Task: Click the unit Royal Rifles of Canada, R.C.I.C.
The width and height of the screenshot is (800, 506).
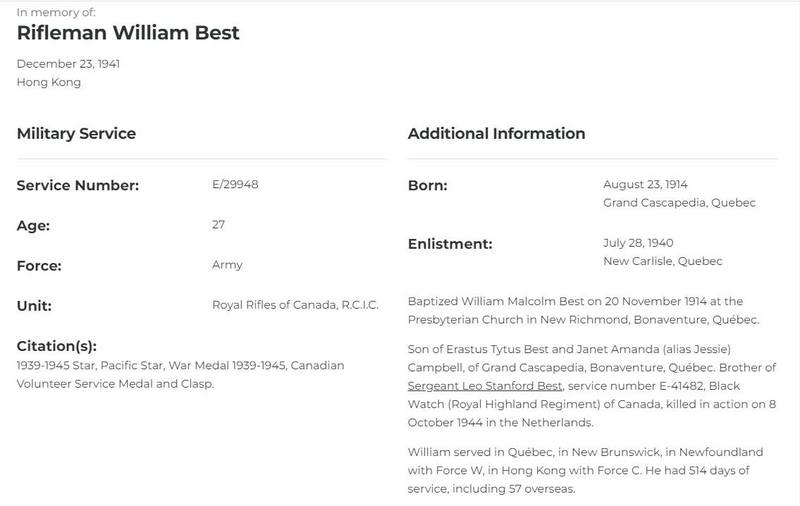Action: tap(295, 305)
